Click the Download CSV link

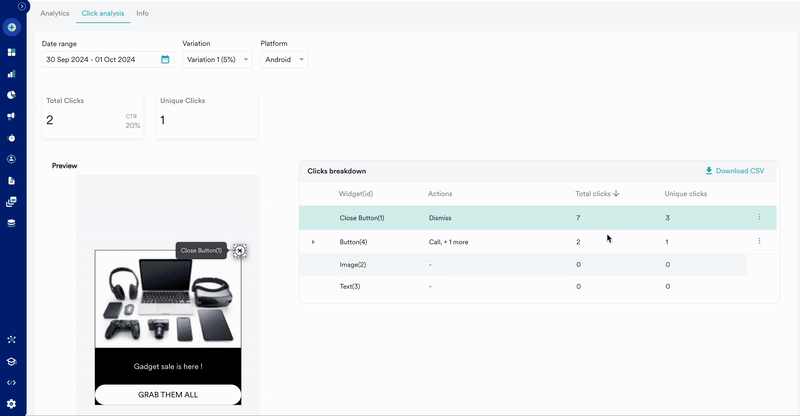point(734,171)
